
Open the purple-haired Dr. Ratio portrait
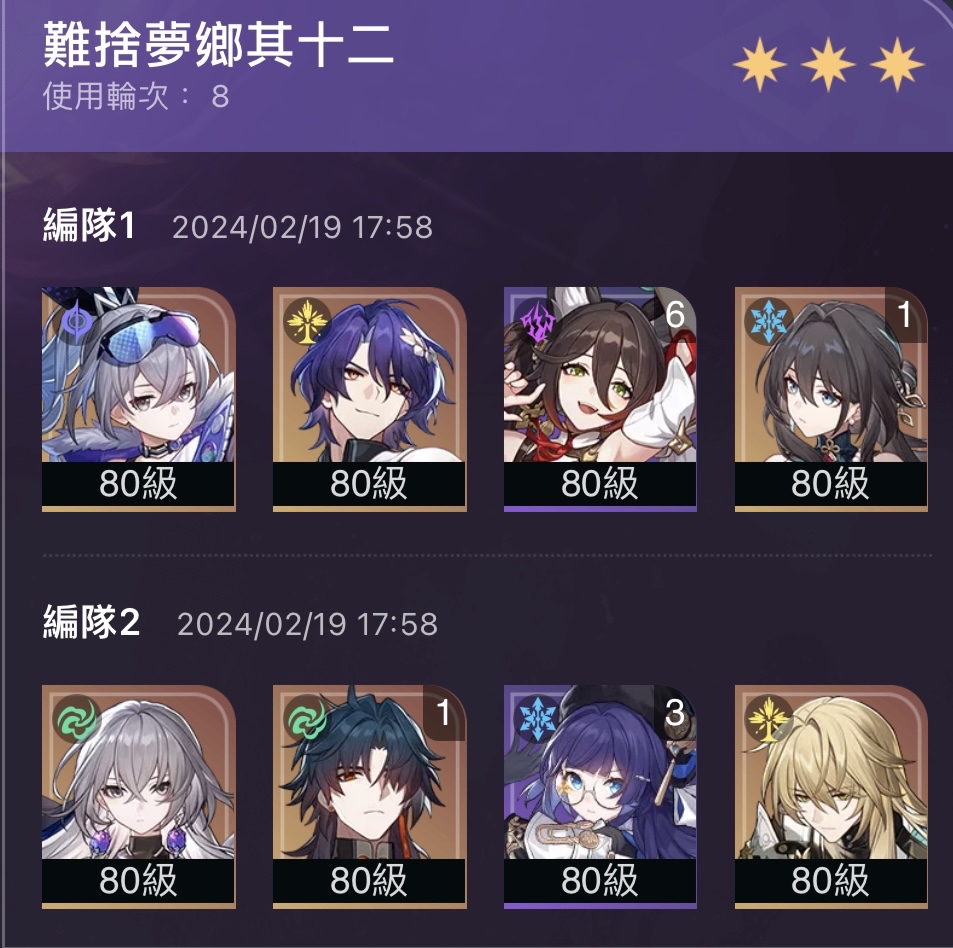370,399
